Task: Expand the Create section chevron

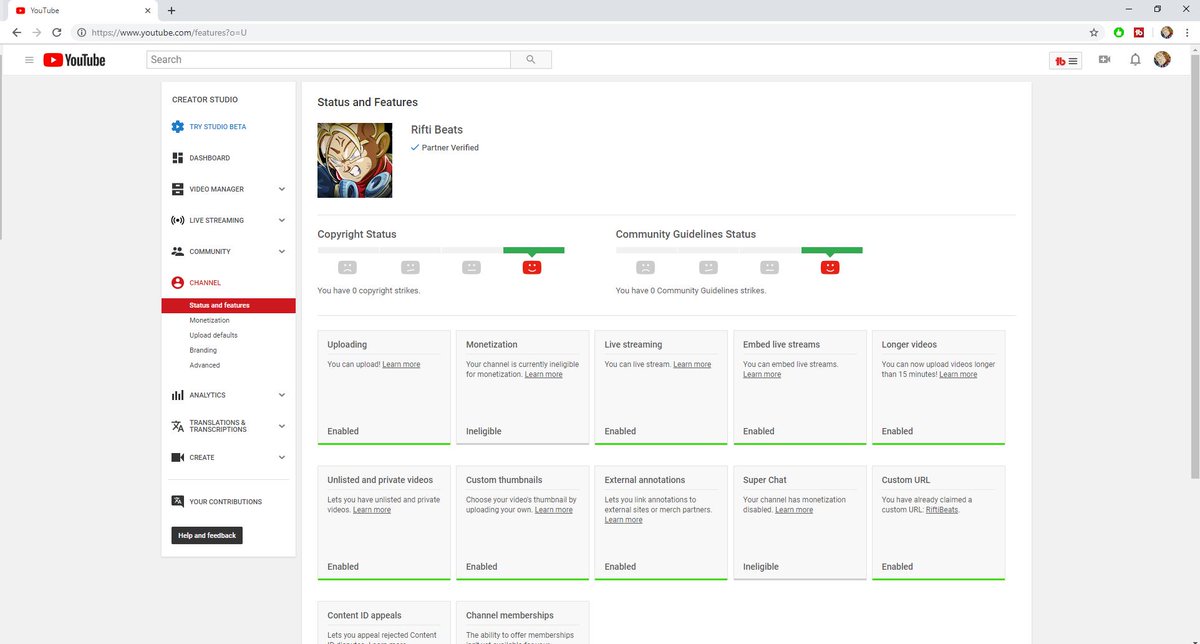Action: tap(282, 457)
